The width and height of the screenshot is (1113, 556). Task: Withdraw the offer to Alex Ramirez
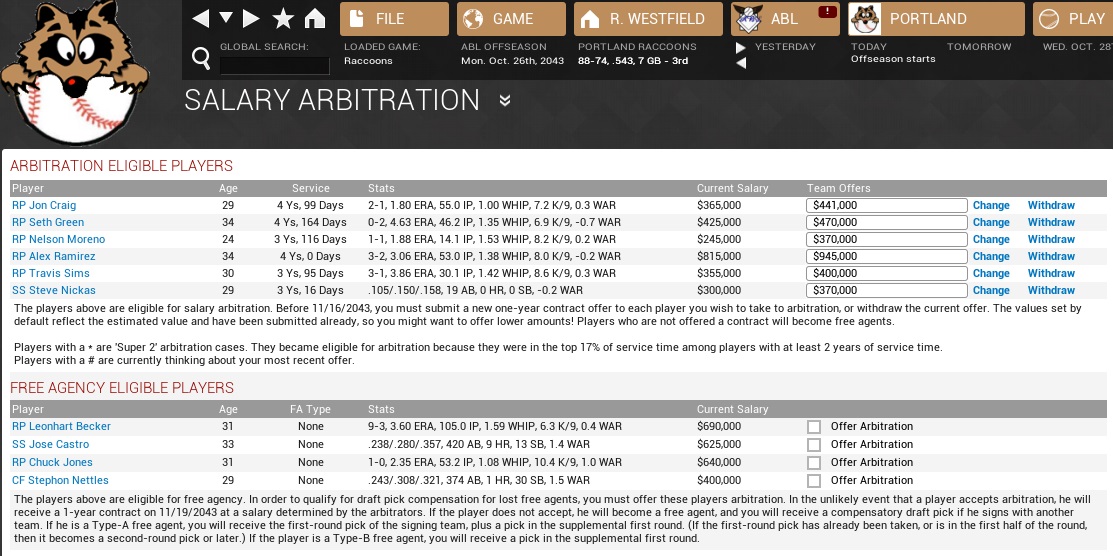[1051, 256]
